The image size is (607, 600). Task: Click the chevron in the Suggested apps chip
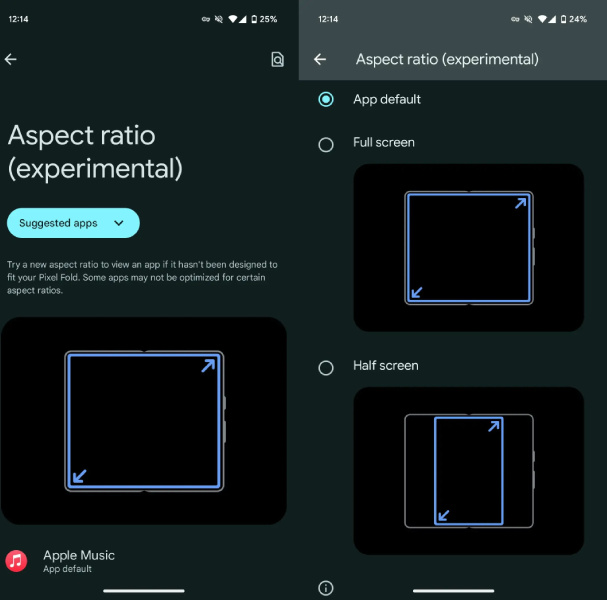tap(119, 223)
